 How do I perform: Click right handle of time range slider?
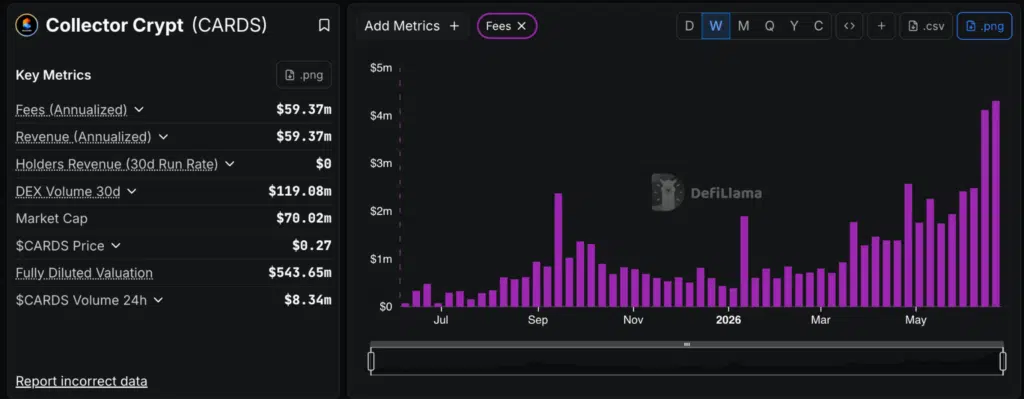click(1003, 361)
